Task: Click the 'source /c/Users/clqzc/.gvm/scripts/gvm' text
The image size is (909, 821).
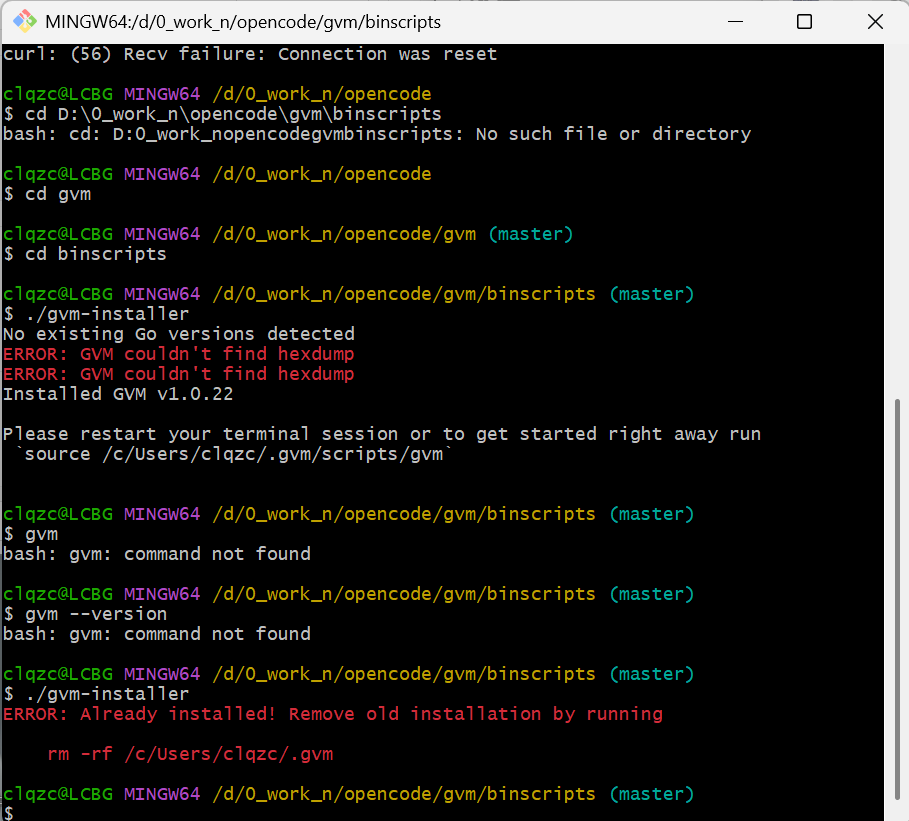Action: (234, 454)
